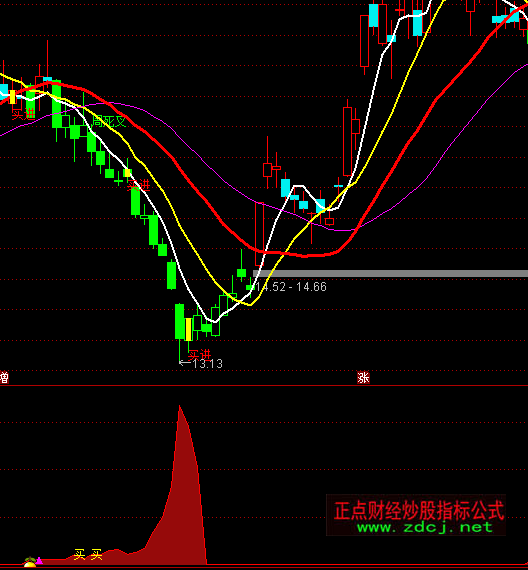This screenshot has height=570, width=528.
Task: Click the arrow pointing to 13.13 low
Action: [185, 362]
